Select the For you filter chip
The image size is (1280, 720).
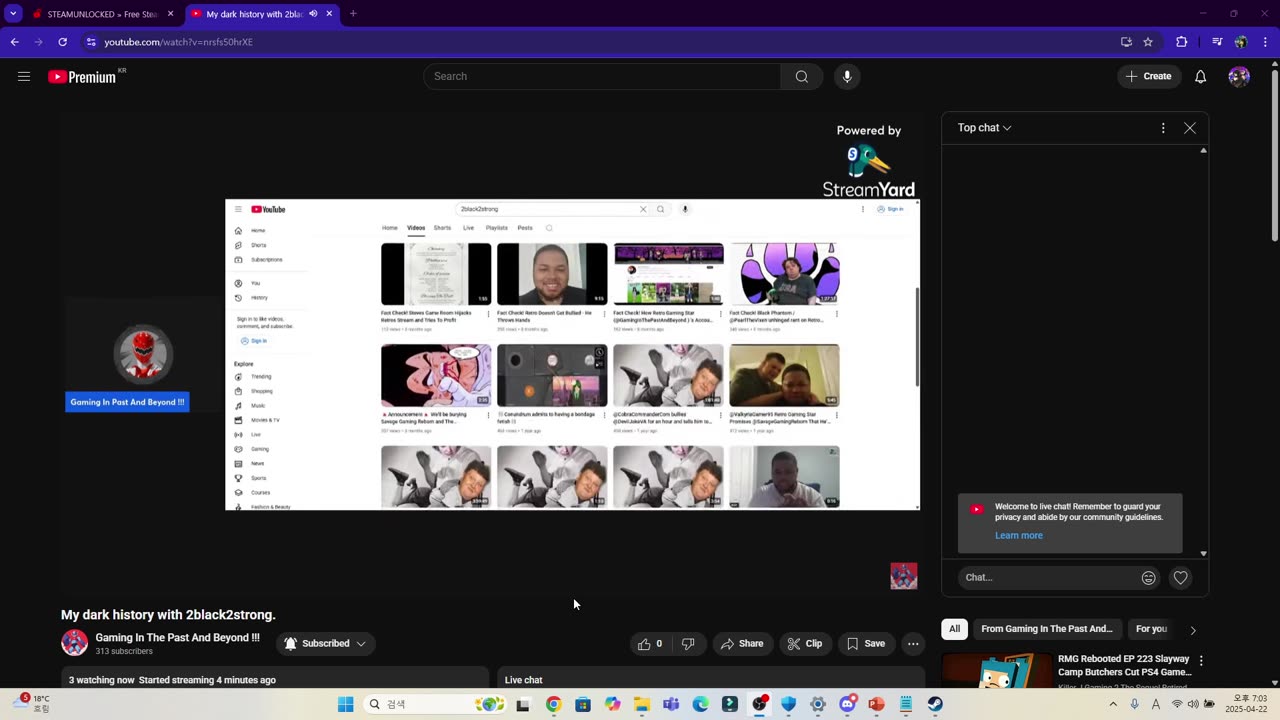(1151, 629)
